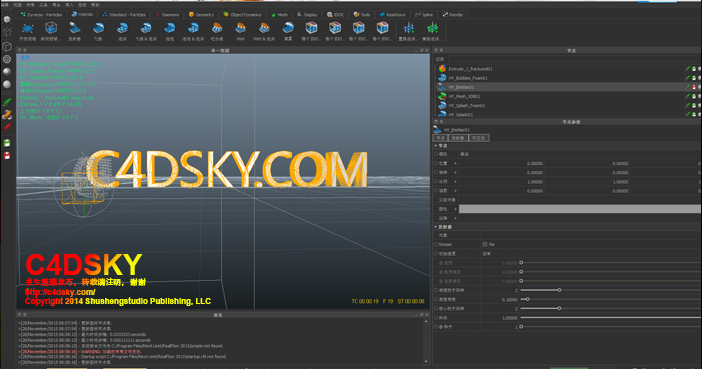702x369 pixels.
Task: Toggle cache disk icon for HY_Bubbles_Foam01
Action: pos(694,78)
